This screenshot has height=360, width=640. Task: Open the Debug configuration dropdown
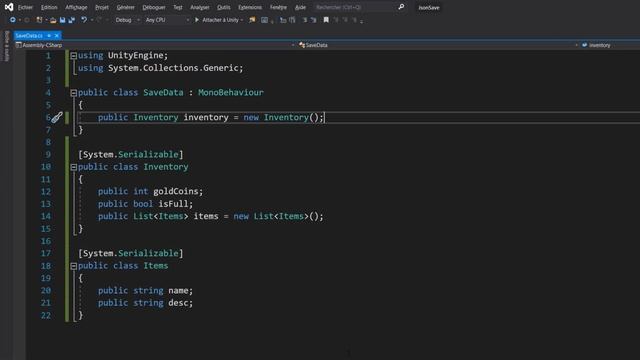[127, 20]
